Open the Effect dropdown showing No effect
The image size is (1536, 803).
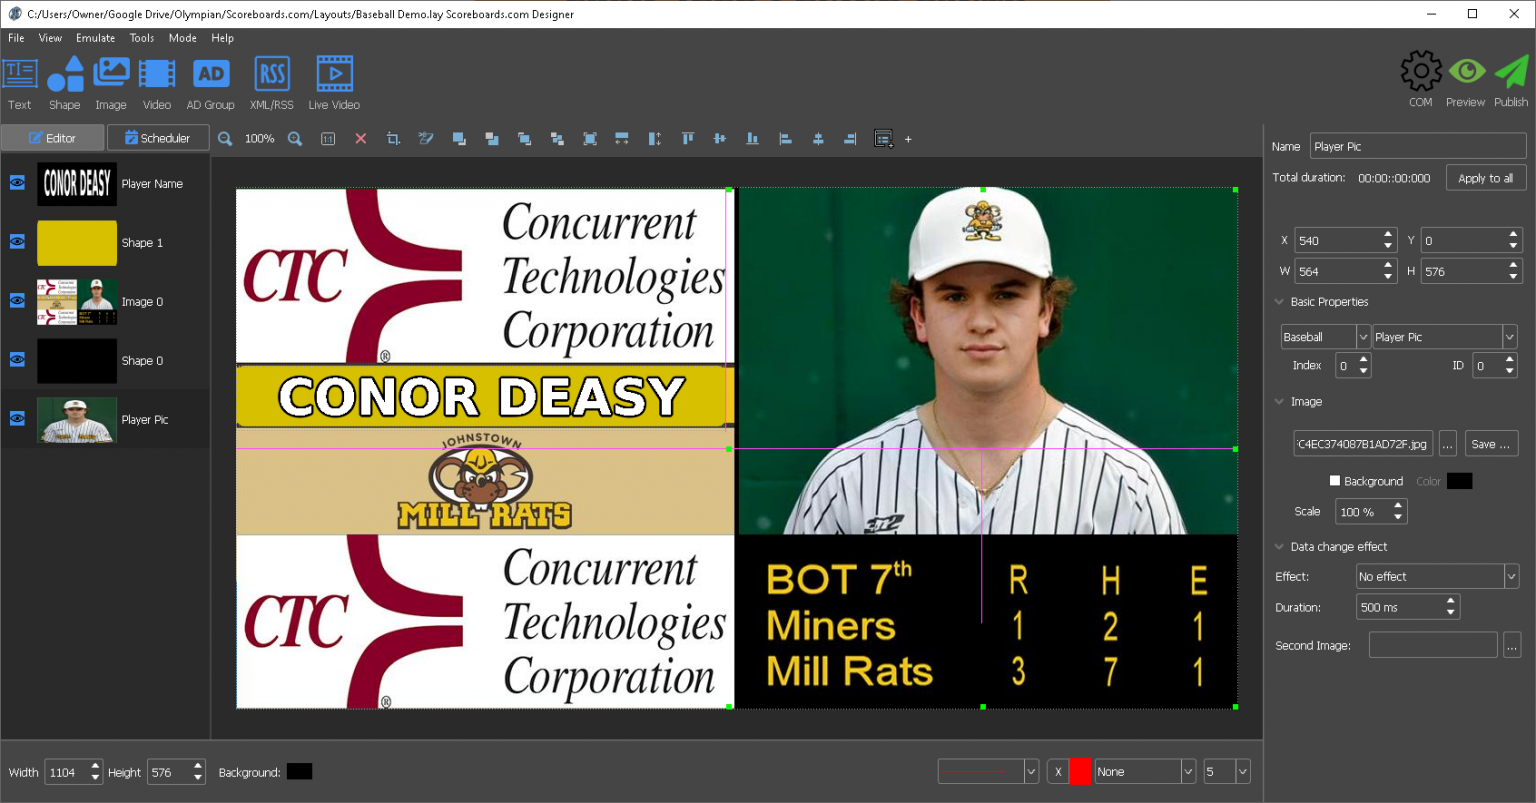coord(1436,576)
